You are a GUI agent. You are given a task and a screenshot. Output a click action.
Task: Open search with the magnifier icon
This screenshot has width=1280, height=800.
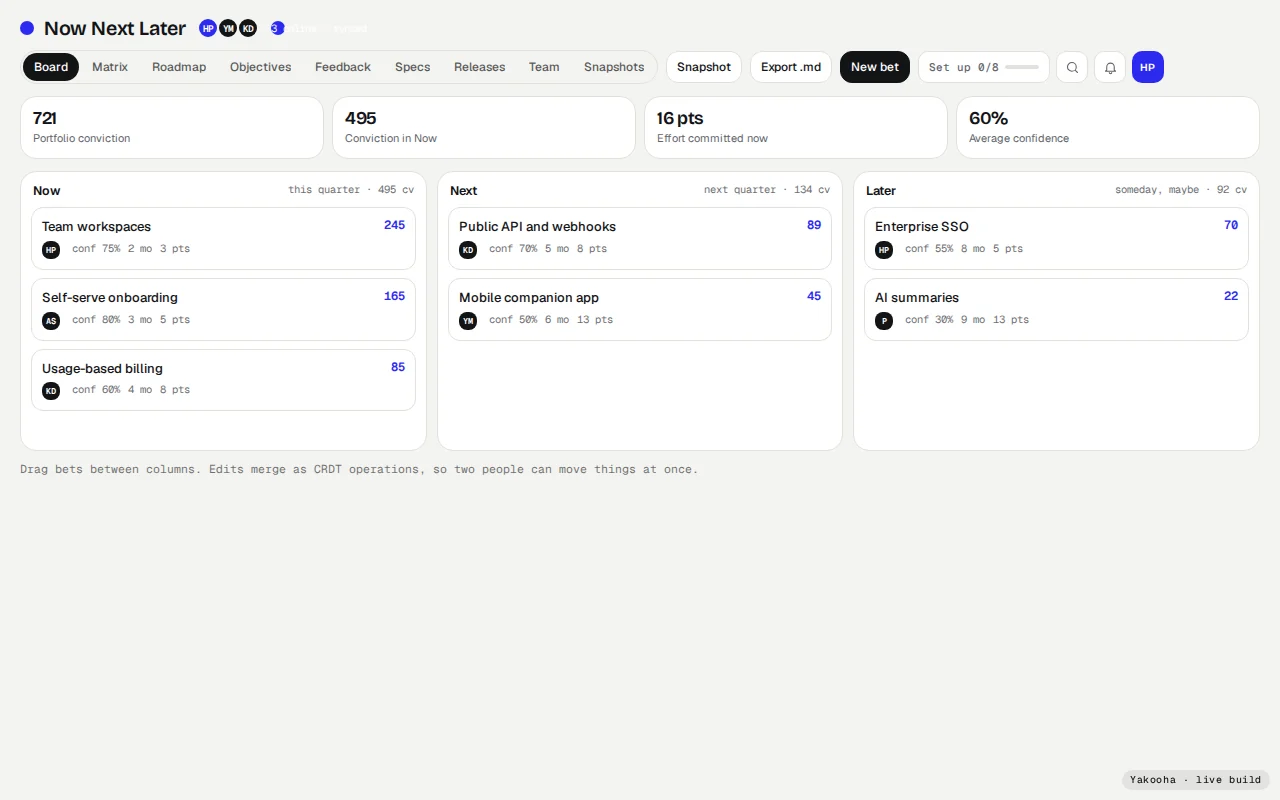(1072, 67)
